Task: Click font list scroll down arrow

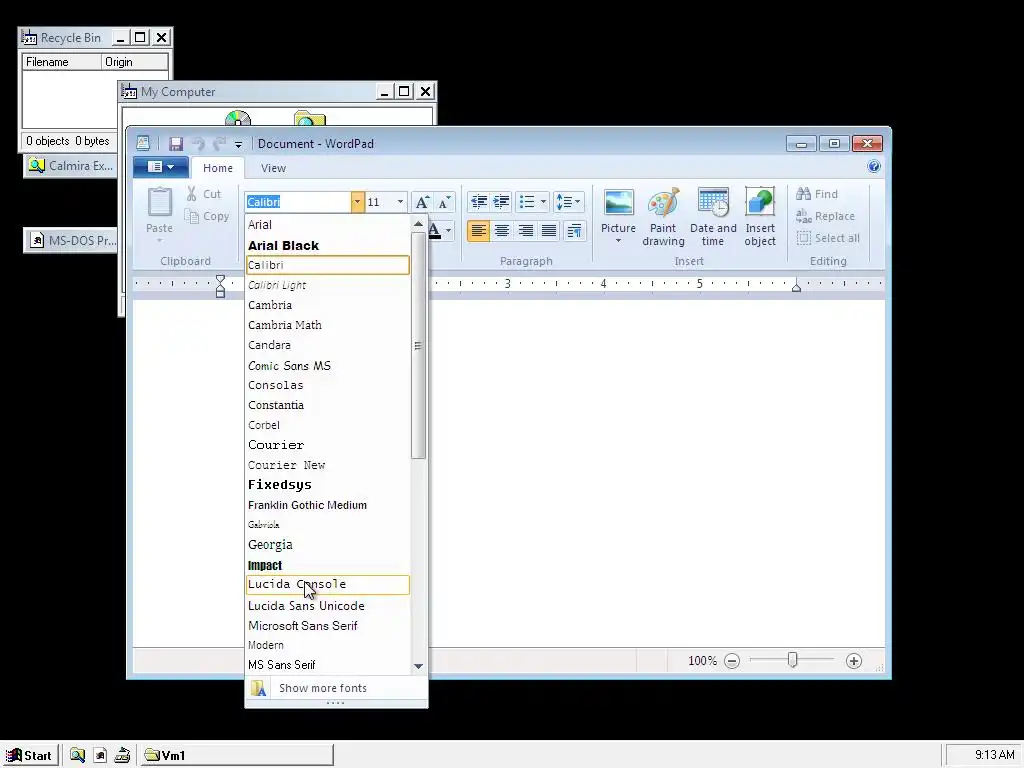Action: (x=419, y=666)
